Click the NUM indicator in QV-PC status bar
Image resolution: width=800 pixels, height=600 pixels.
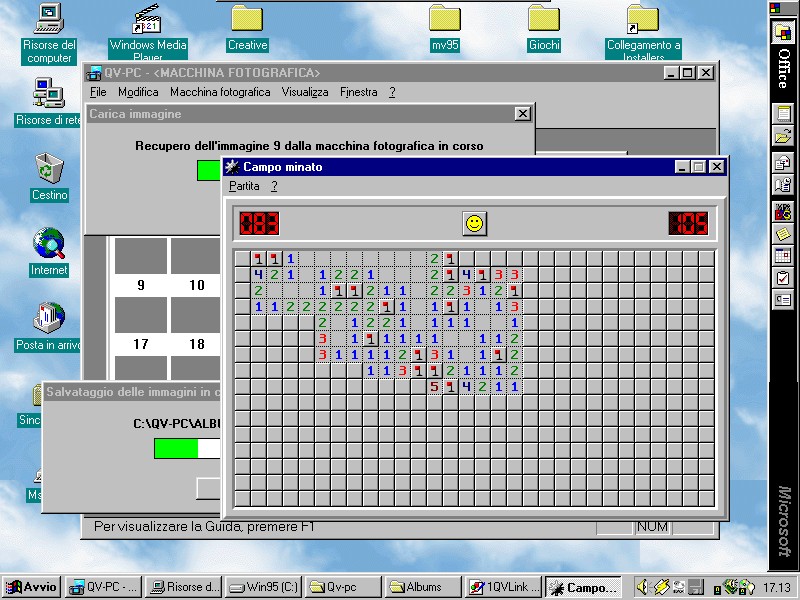(652, 527)
